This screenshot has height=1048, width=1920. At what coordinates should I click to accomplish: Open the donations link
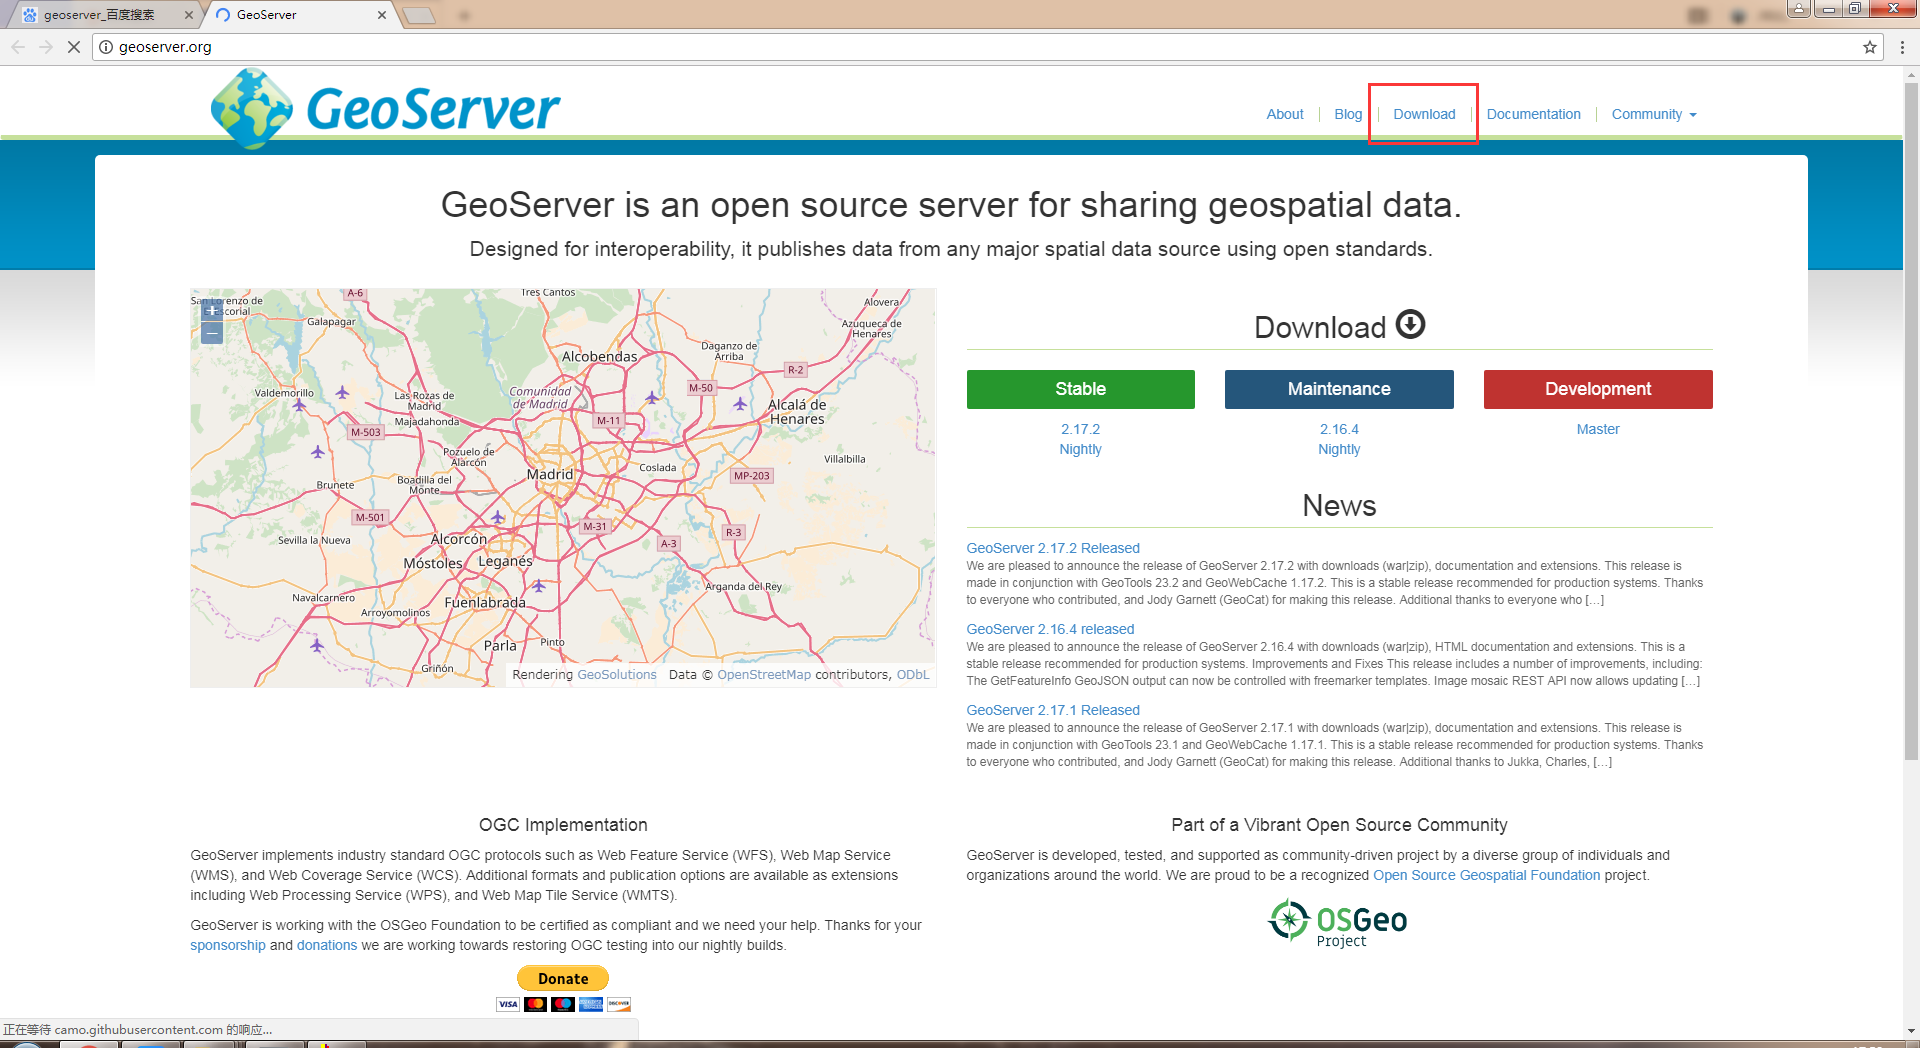point(327,945)
